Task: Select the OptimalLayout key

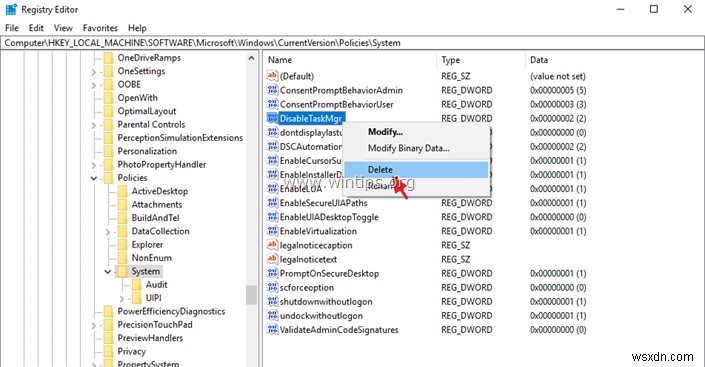Action: pos(147,111)
